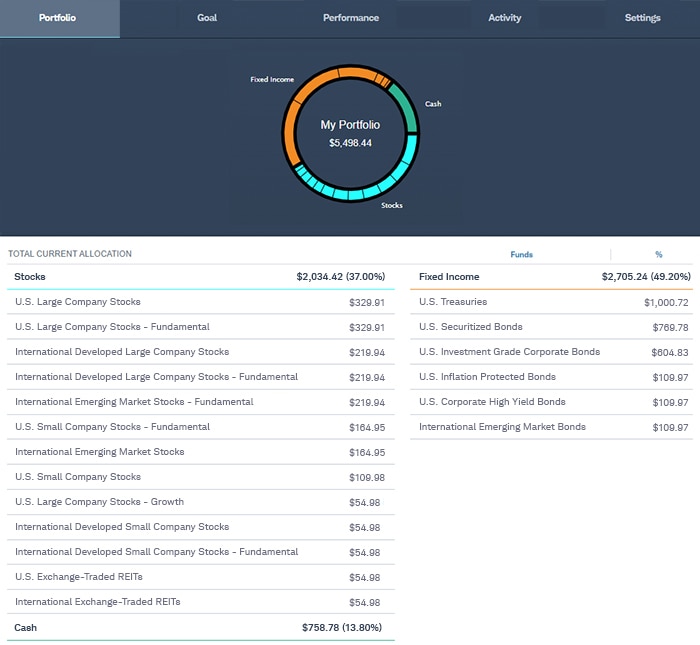Click U.S. Large Company Stocks row
The height and width of the screenshot is (645, 700).
200,302
